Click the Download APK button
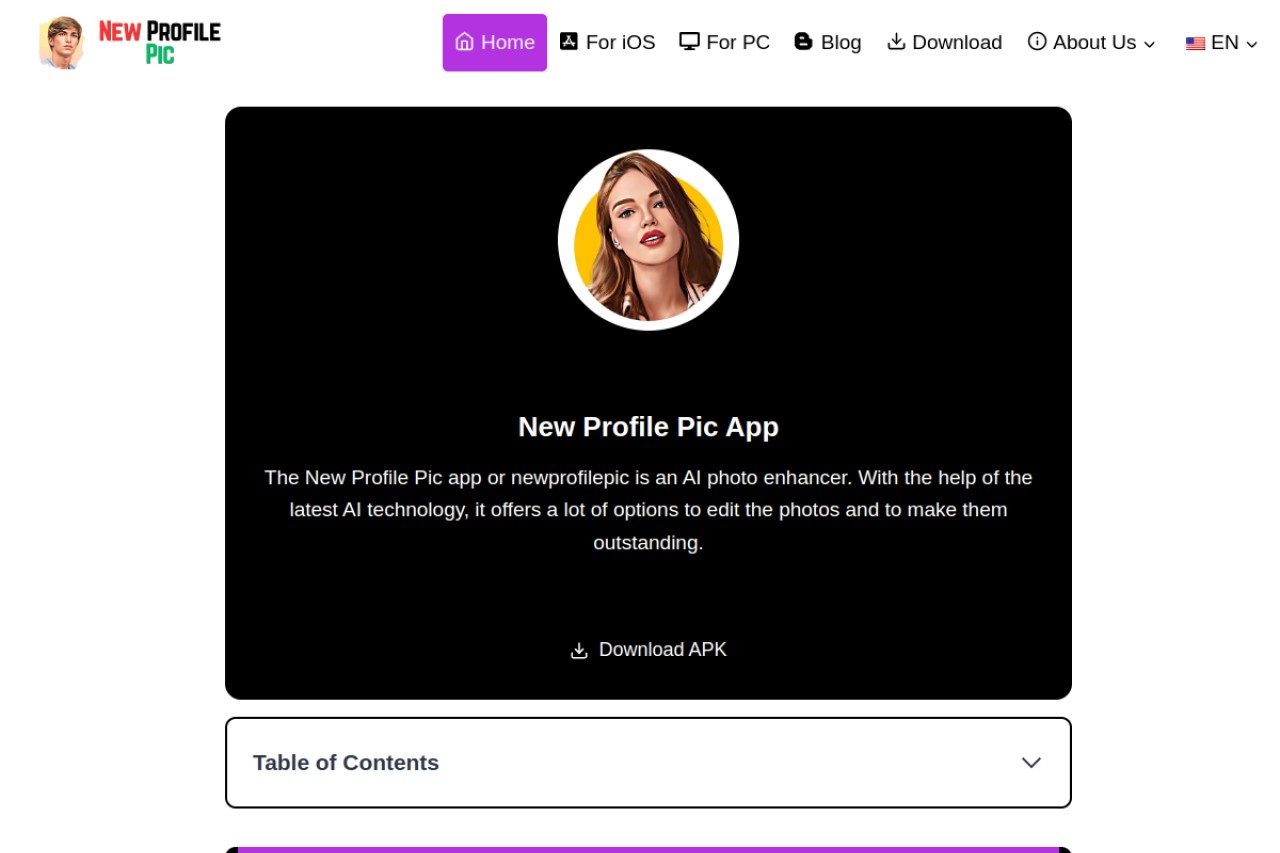 tap(648, 650)
